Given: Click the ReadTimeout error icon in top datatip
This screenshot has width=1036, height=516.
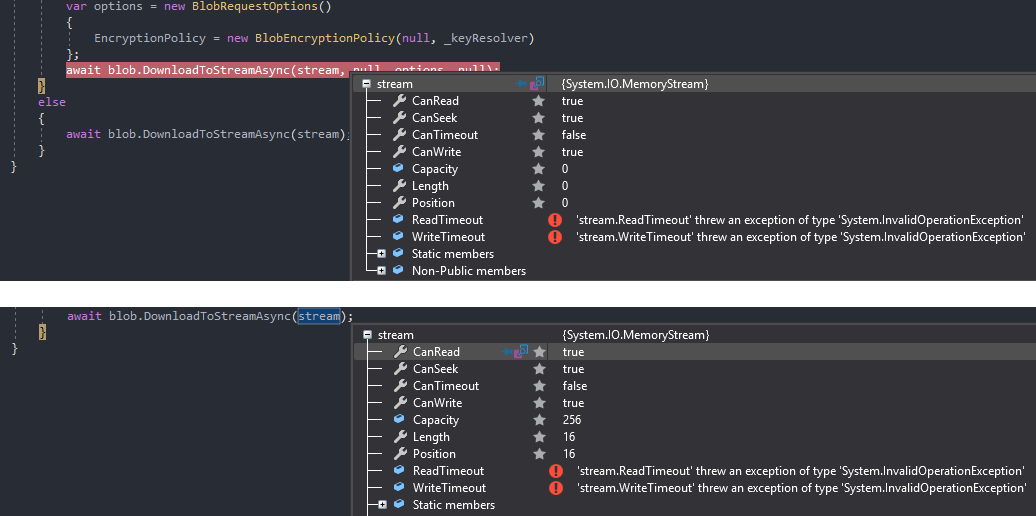Looking at the screenshot, I should [555, 220].
